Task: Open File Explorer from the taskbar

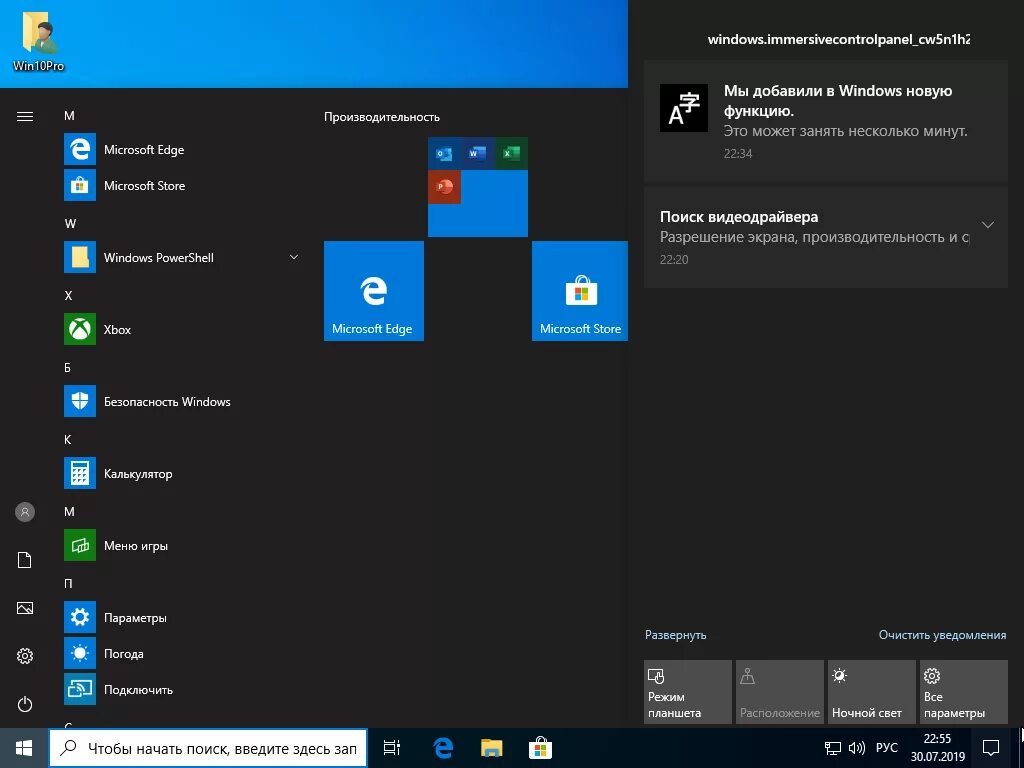Action: point(491,748)
